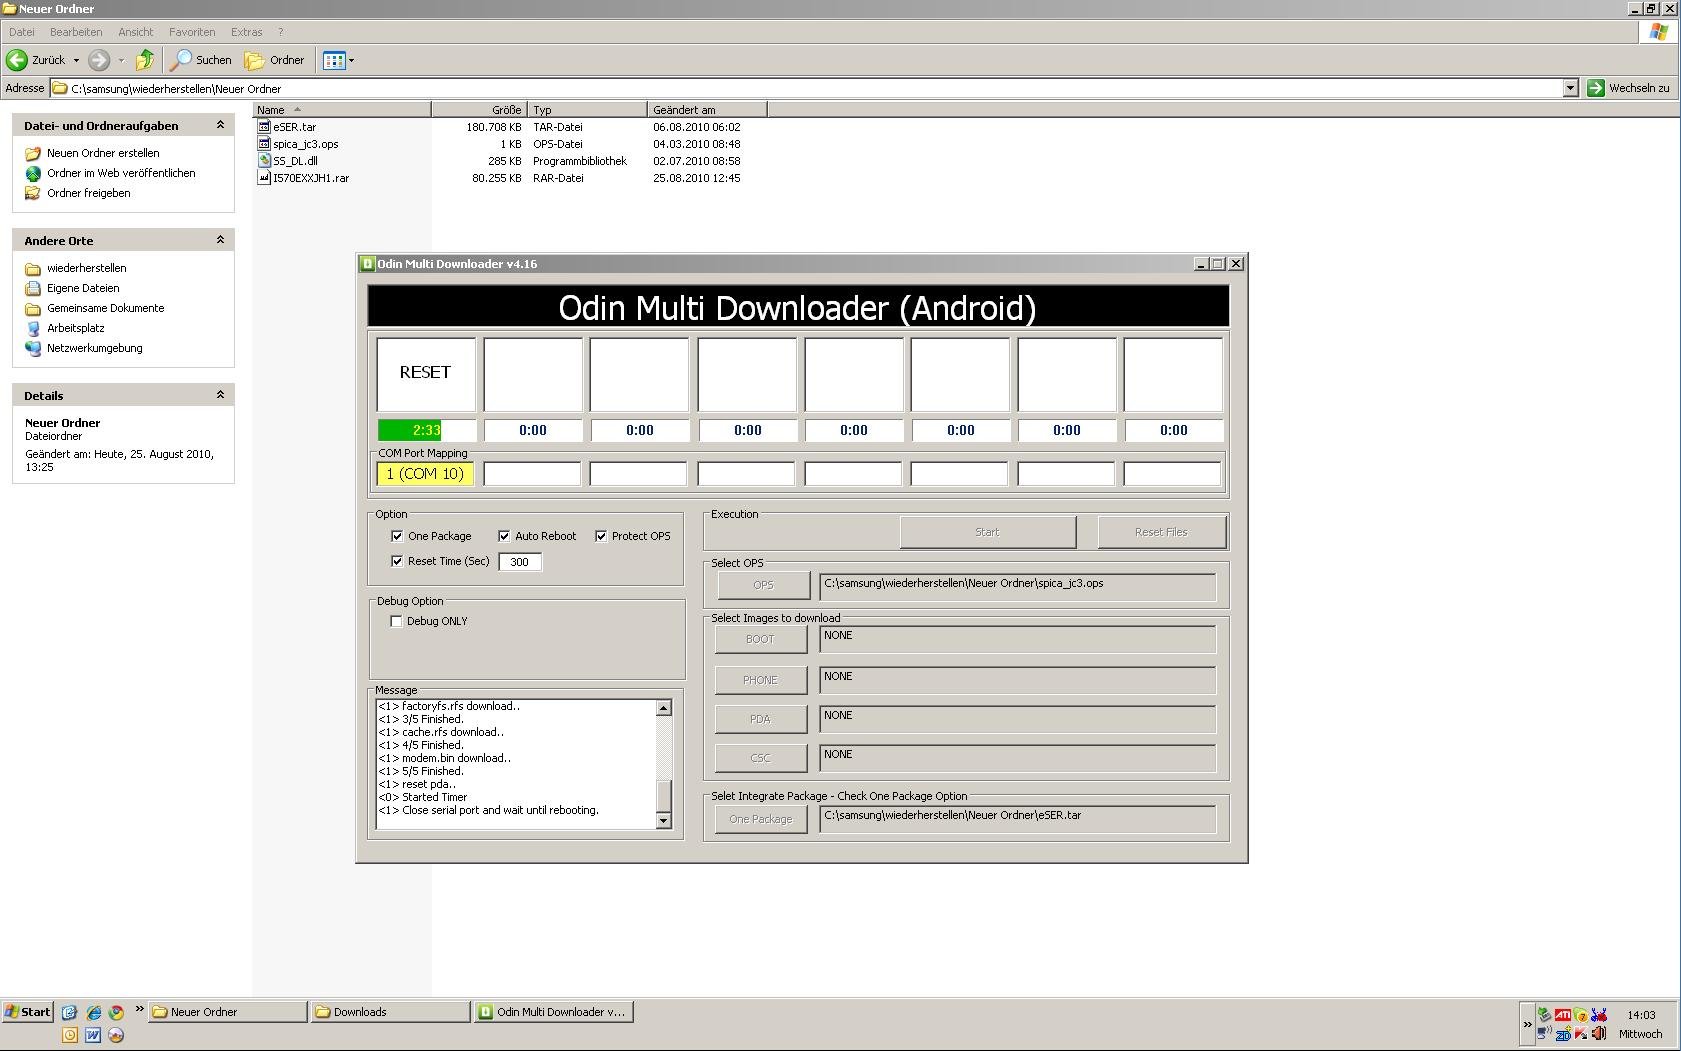Enable Debug ONLY checkbox
Screen dimensions: 1681x1051
tap(396, 621)
